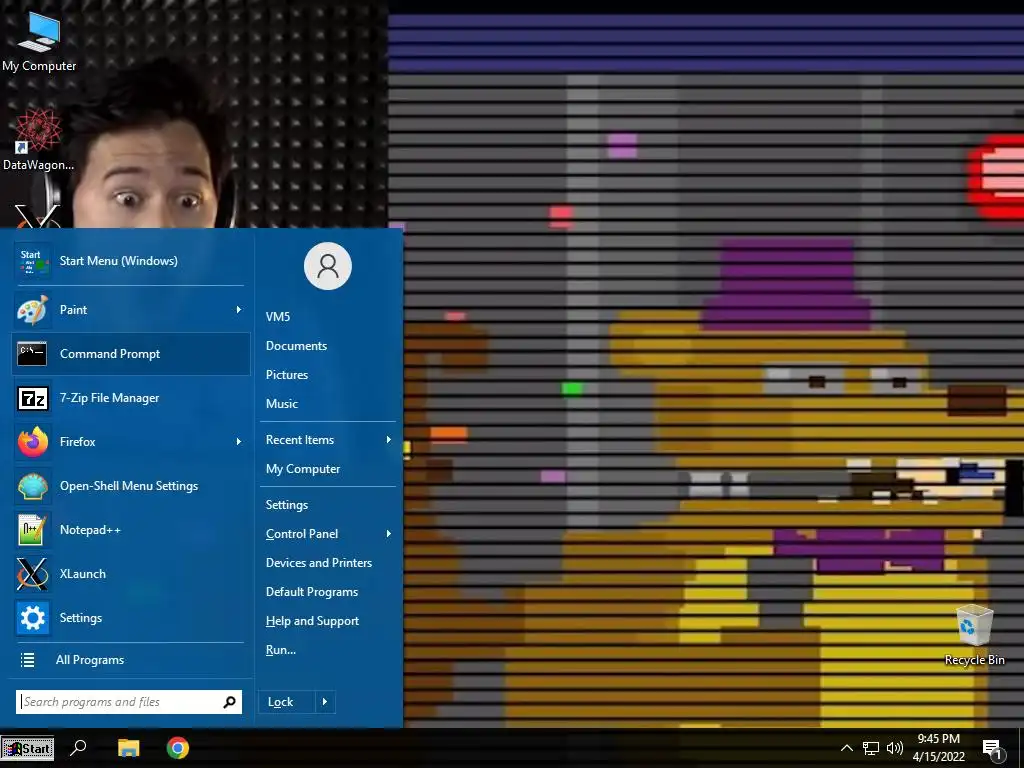Image resolution: width=1024 pixels, height=768 pixels.
Task: Open Devices and Printers
Action: 319,563
